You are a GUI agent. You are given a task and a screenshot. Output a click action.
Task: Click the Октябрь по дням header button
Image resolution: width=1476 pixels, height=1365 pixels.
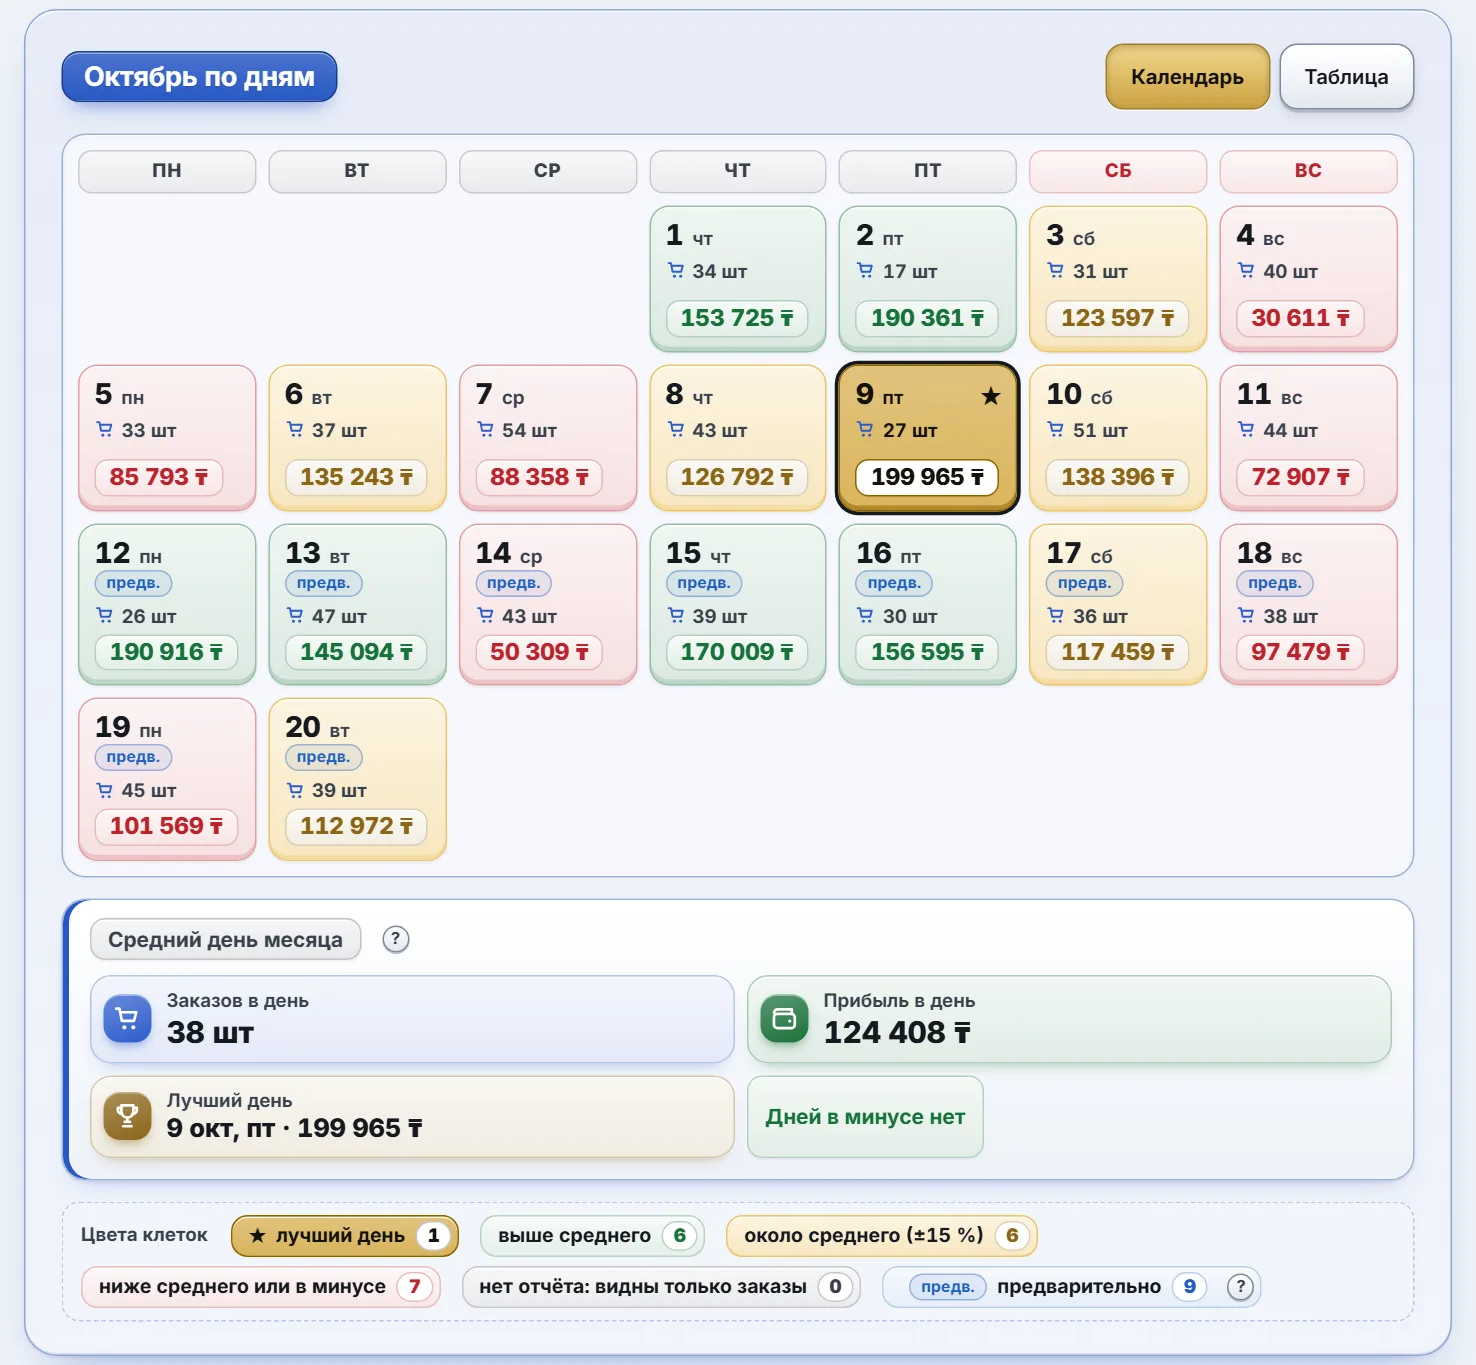tap(199, 77)
